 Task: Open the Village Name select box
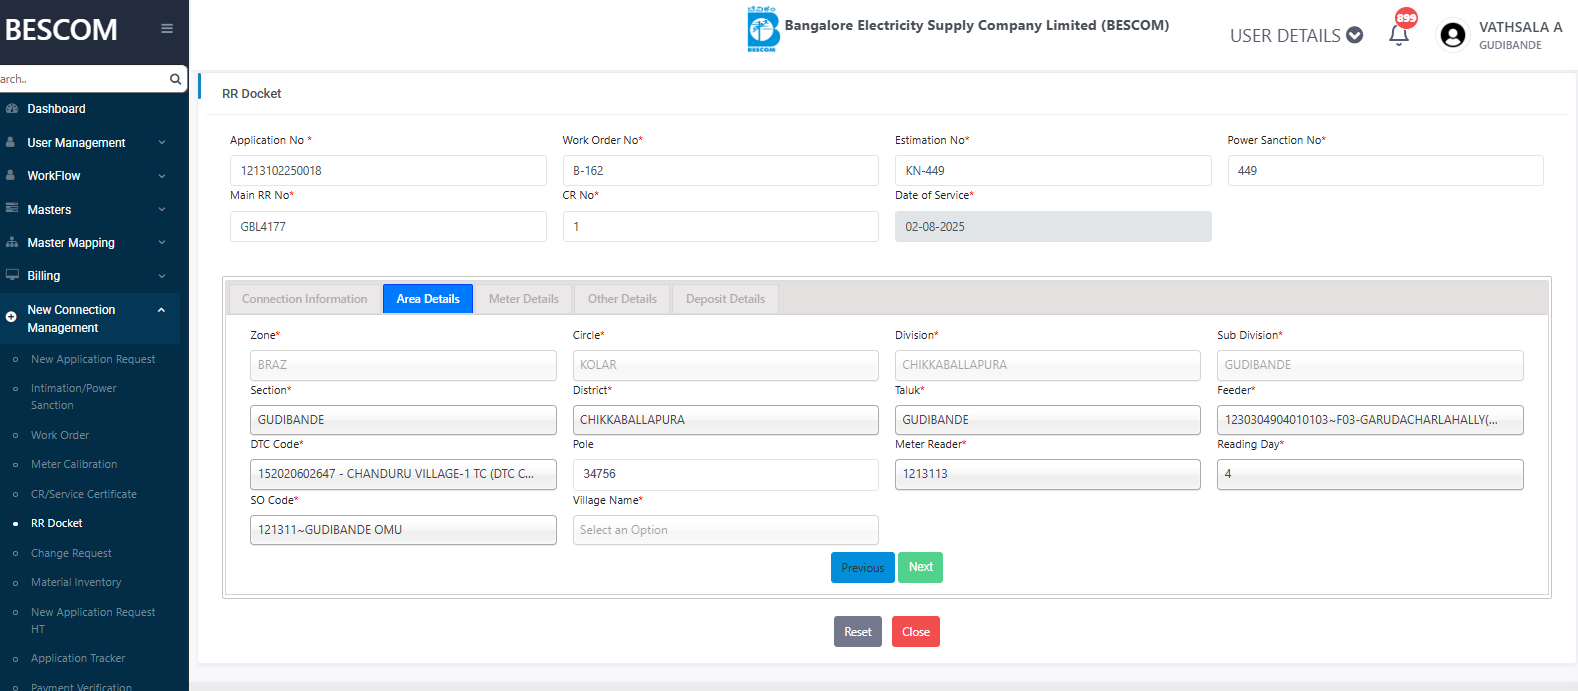pos(725,530)
